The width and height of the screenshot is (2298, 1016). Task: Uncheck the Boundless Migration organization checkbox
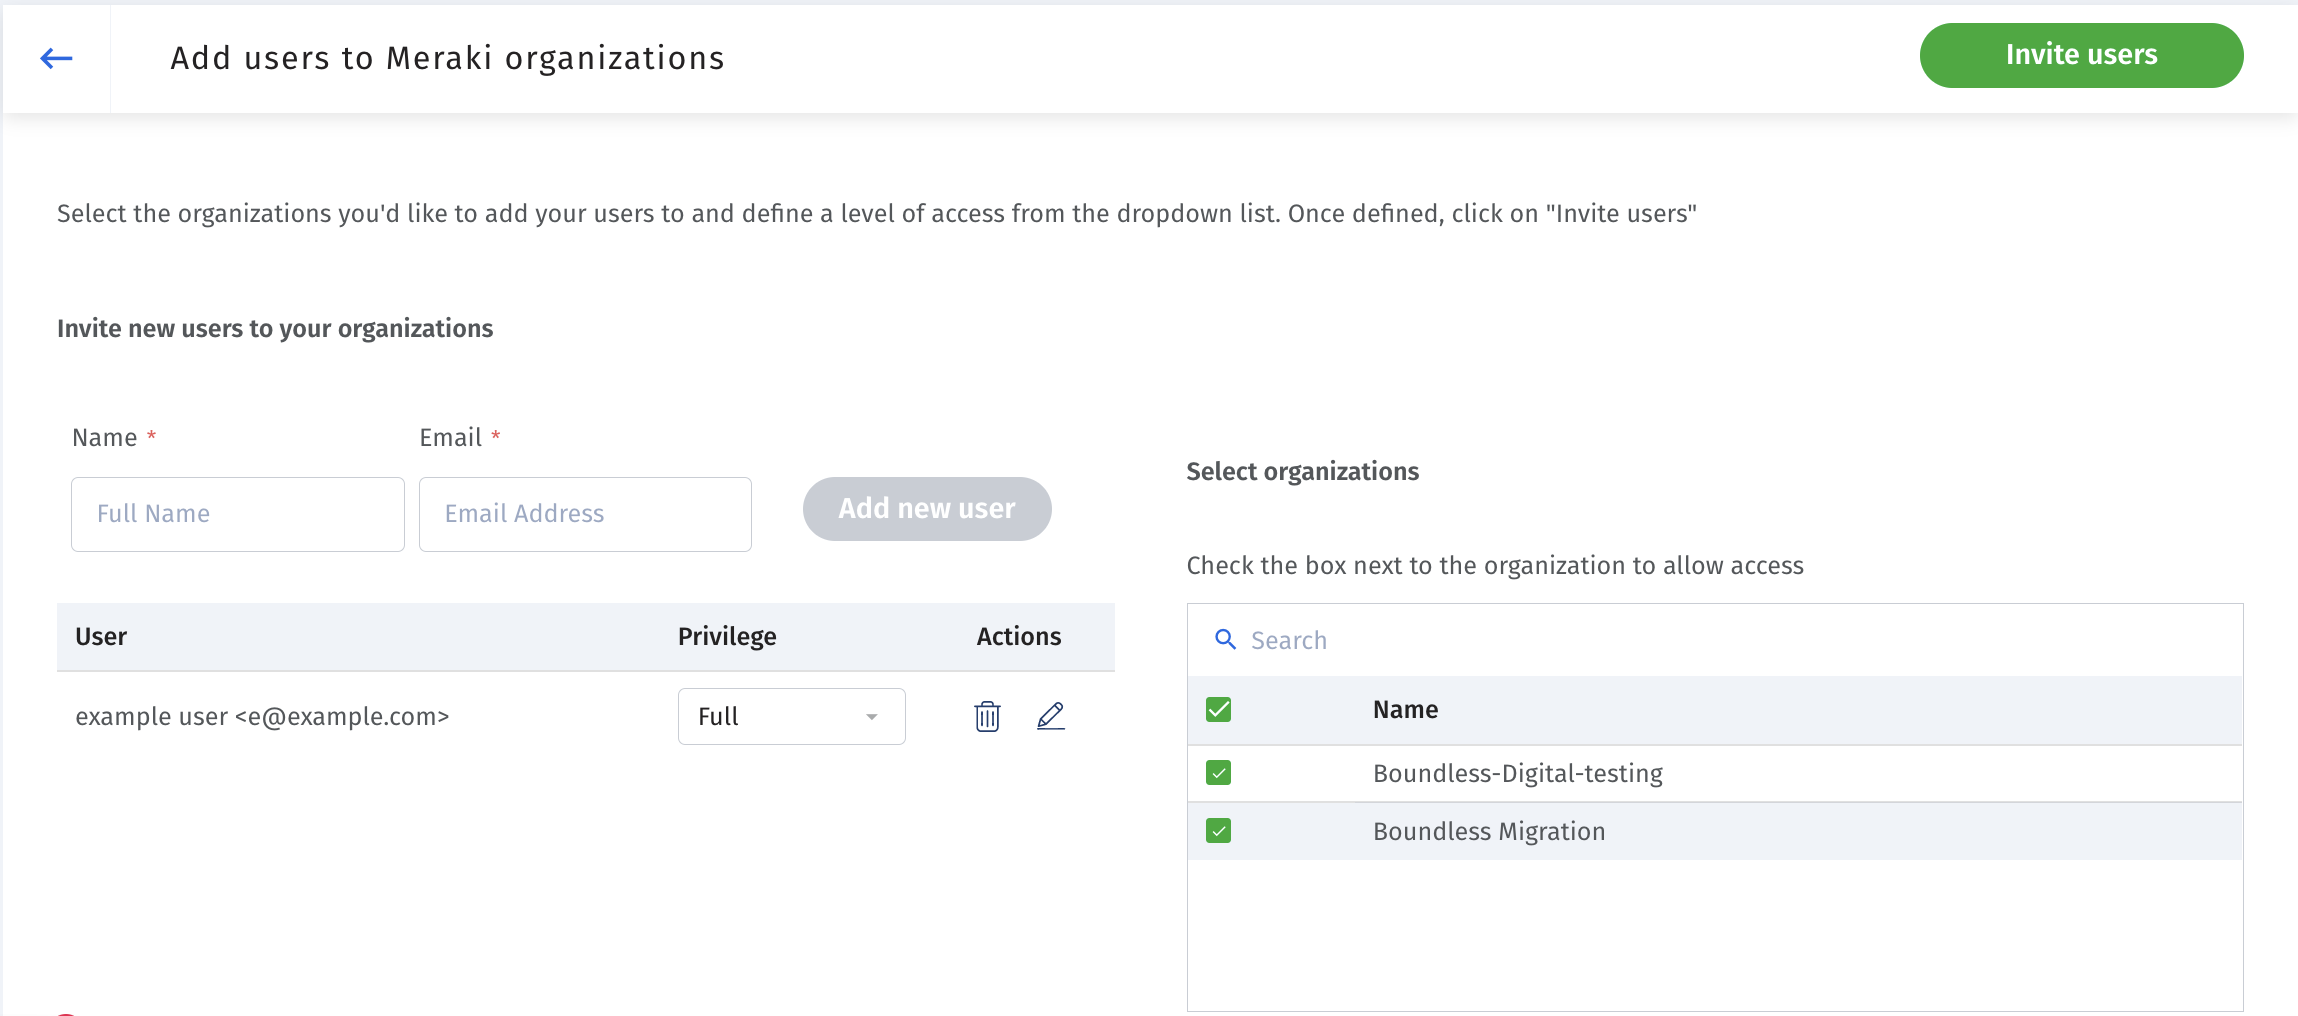[x=1218, y=830]
